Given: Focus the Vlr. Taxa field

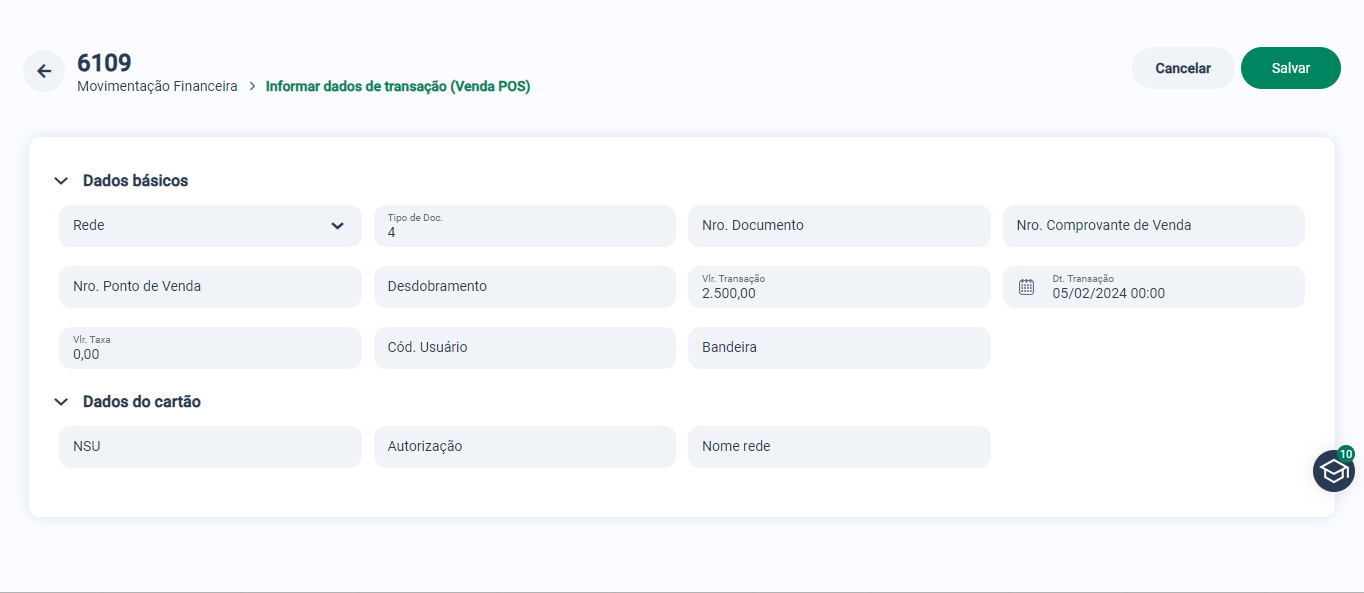Looking at the screenshot, I should pyautogui.click(x=210, y=348).
